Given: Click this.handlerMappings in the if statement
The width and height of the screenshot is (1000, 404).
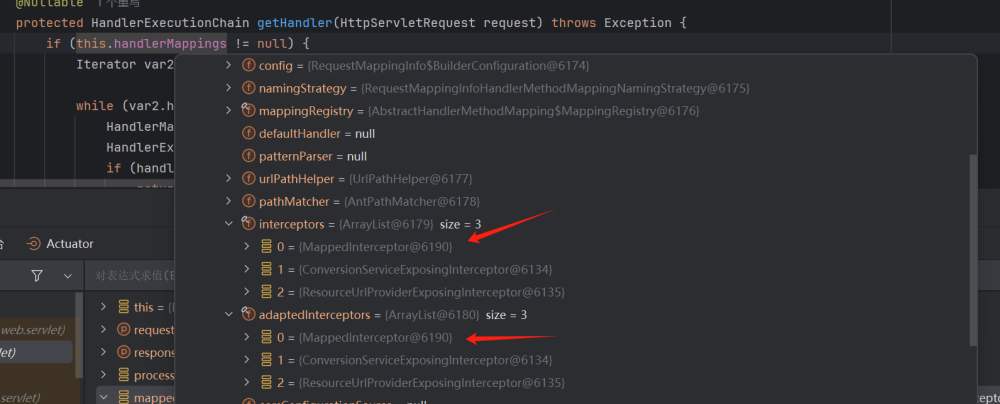Looking at the screenshot, I should pyautogui.click(x=151, y=44).
